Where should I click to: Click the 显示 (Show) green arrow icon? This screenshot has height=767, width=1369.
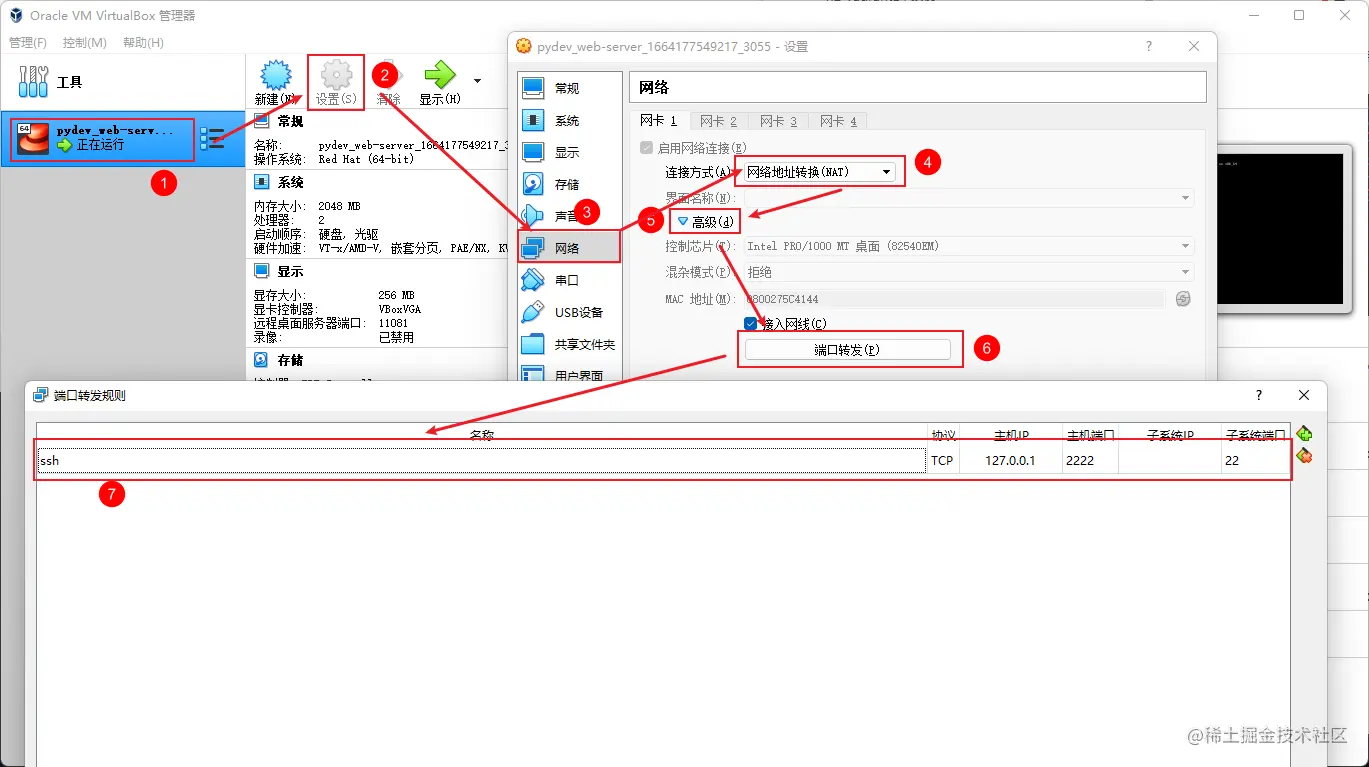440,75
